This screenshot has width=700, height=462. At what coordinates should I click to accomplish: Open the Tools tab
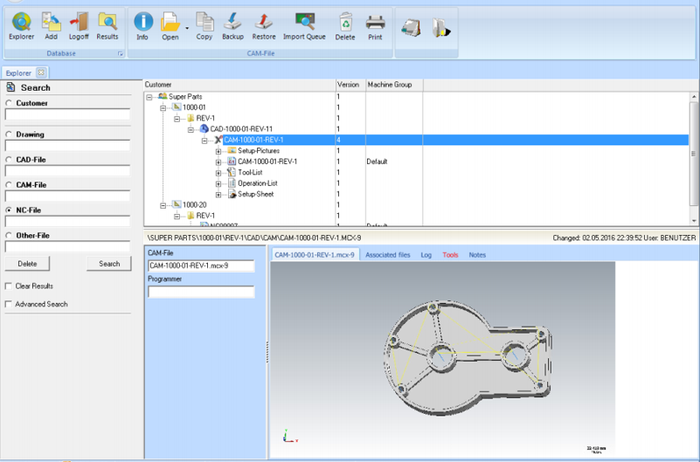tap(450, 255)
